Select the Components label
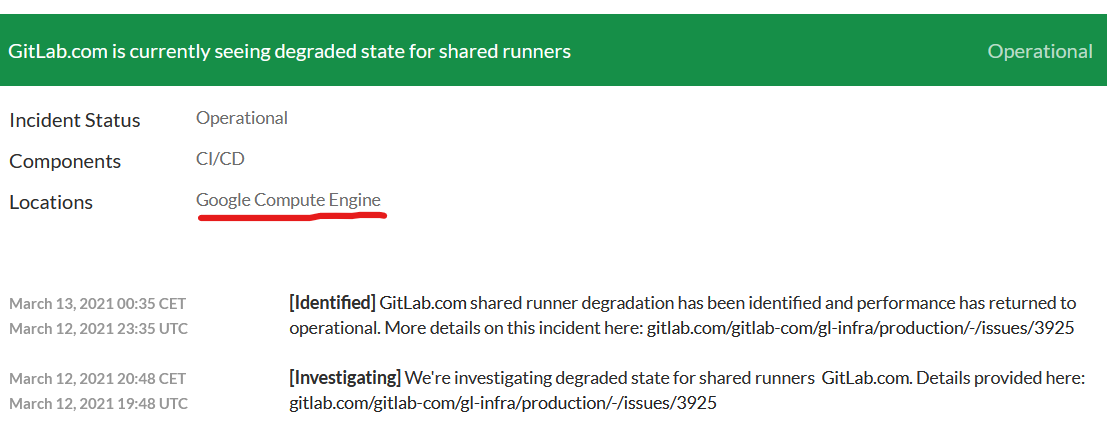 tap(65, 161)
